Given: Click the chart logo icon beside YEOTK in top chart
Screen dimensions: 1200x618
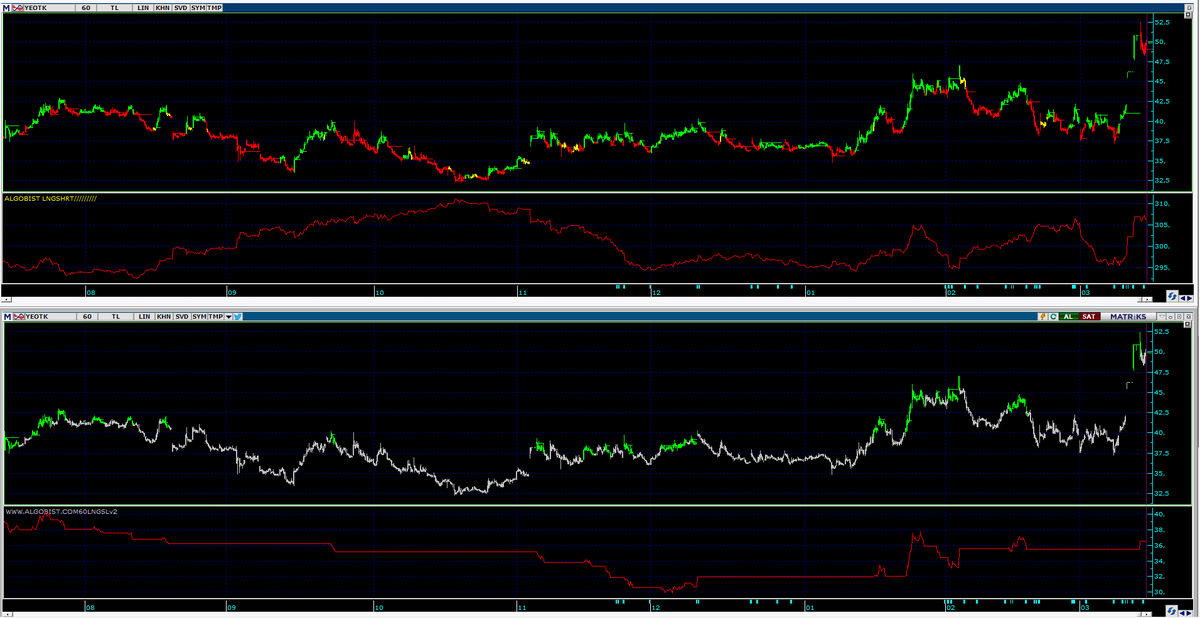Looking at the screenshot, I should tap(18, 8).
